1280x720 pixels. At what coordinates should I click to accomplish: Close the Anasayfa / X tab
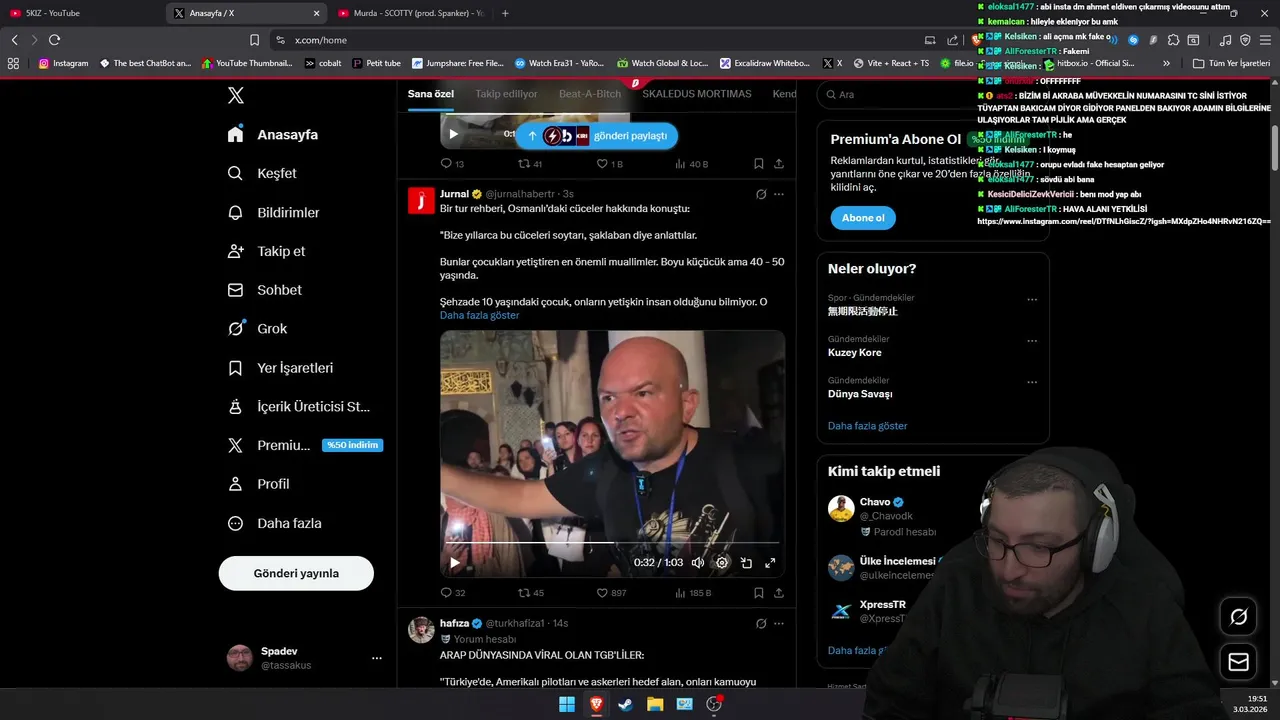pyautogui.click(x=316, y=13)
